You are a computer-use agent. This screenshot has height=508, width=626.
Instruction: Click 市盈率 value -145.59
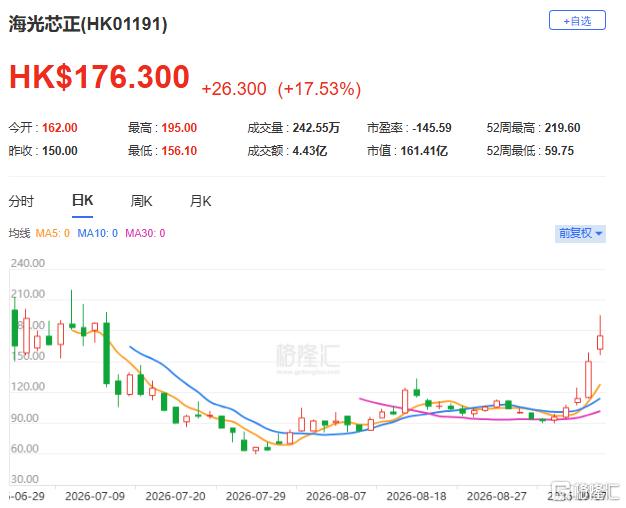tap(432, 128)
